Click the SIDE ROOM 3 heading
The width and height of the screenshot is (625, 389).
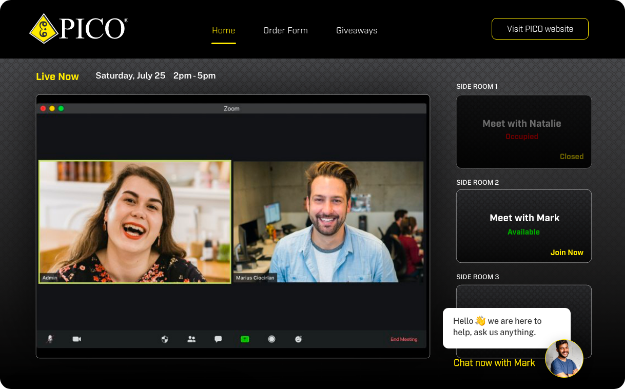tap(478, 277)
